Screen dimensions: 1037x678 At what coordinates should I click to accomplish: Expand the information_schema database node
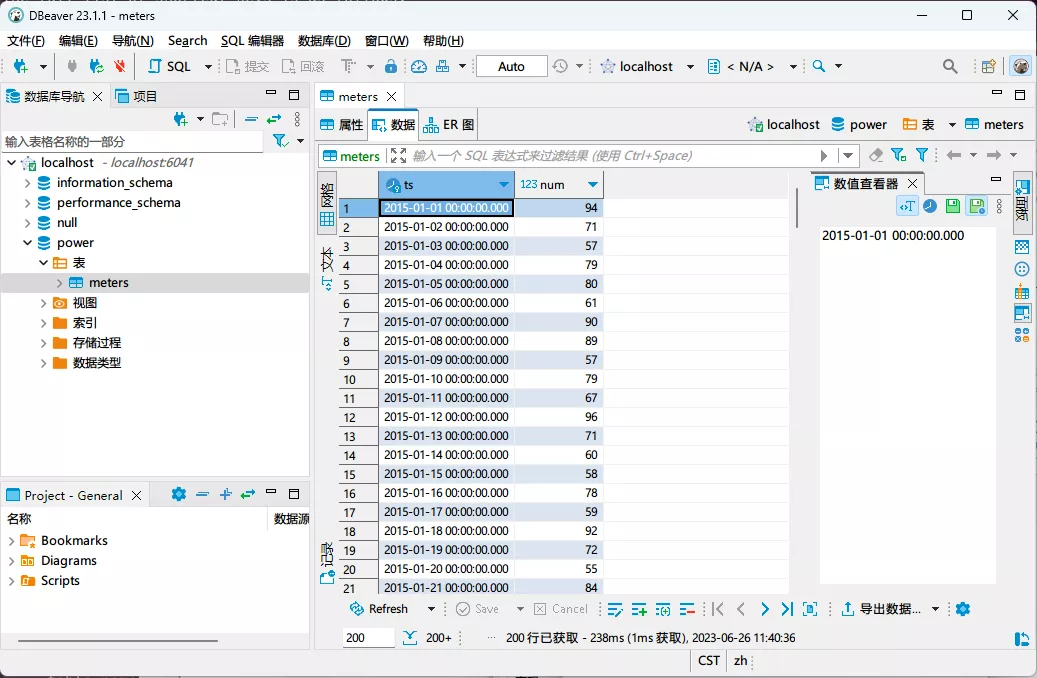(27, 183)
